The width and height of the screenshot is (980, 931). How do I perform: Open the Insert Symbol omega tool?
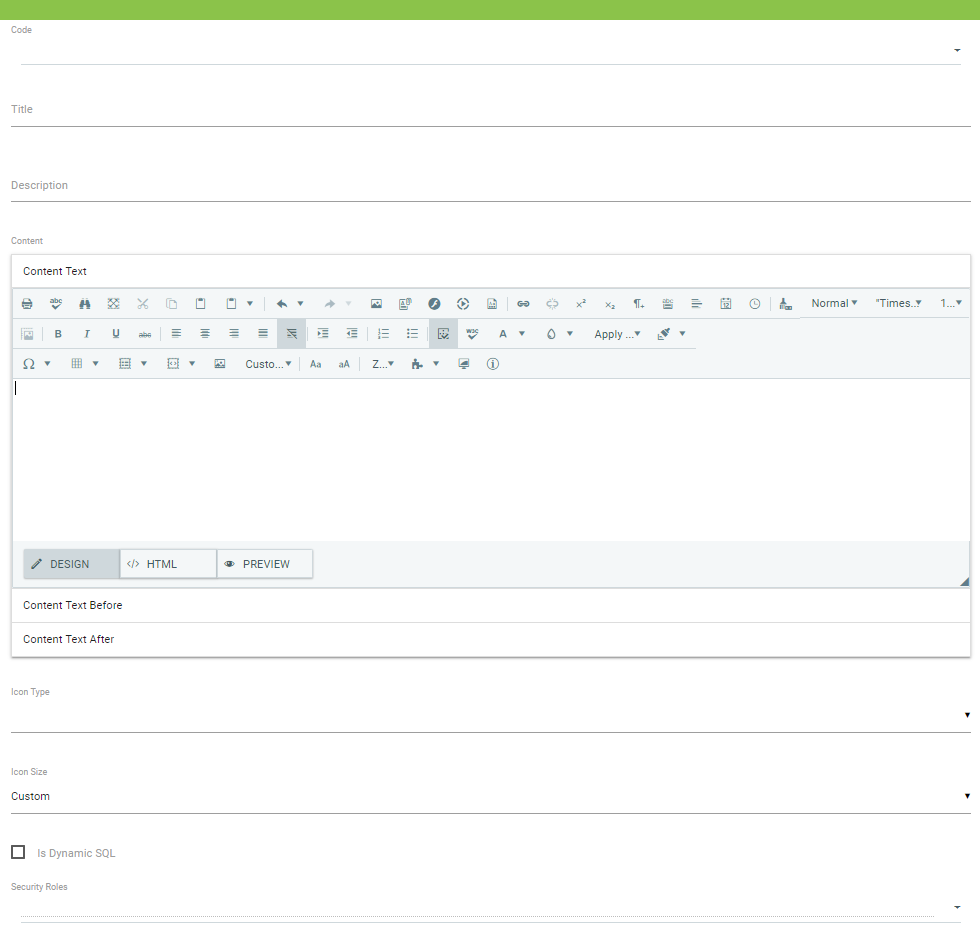click(x=29, y=364)
